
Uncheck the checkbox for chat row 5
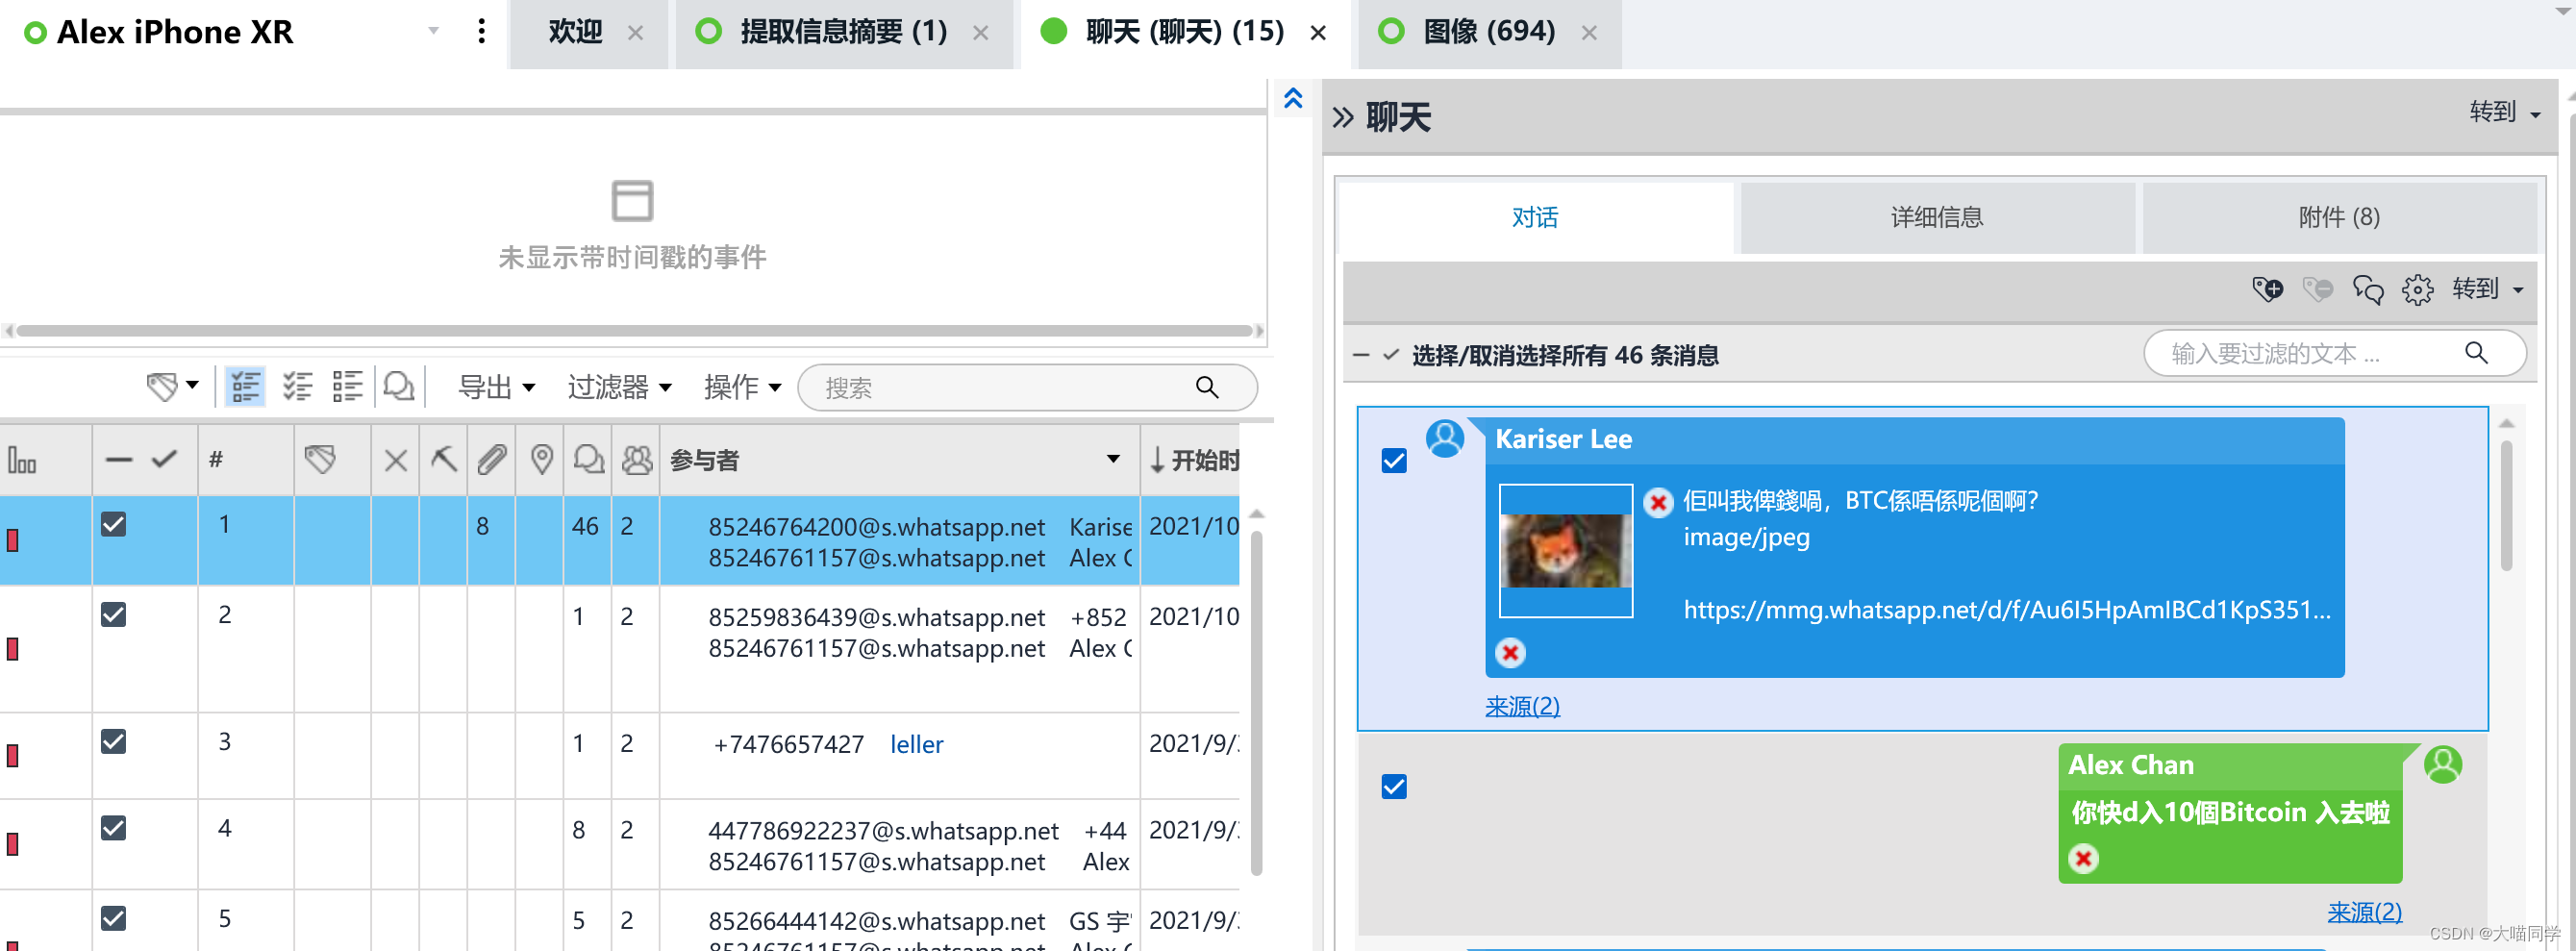114,919
